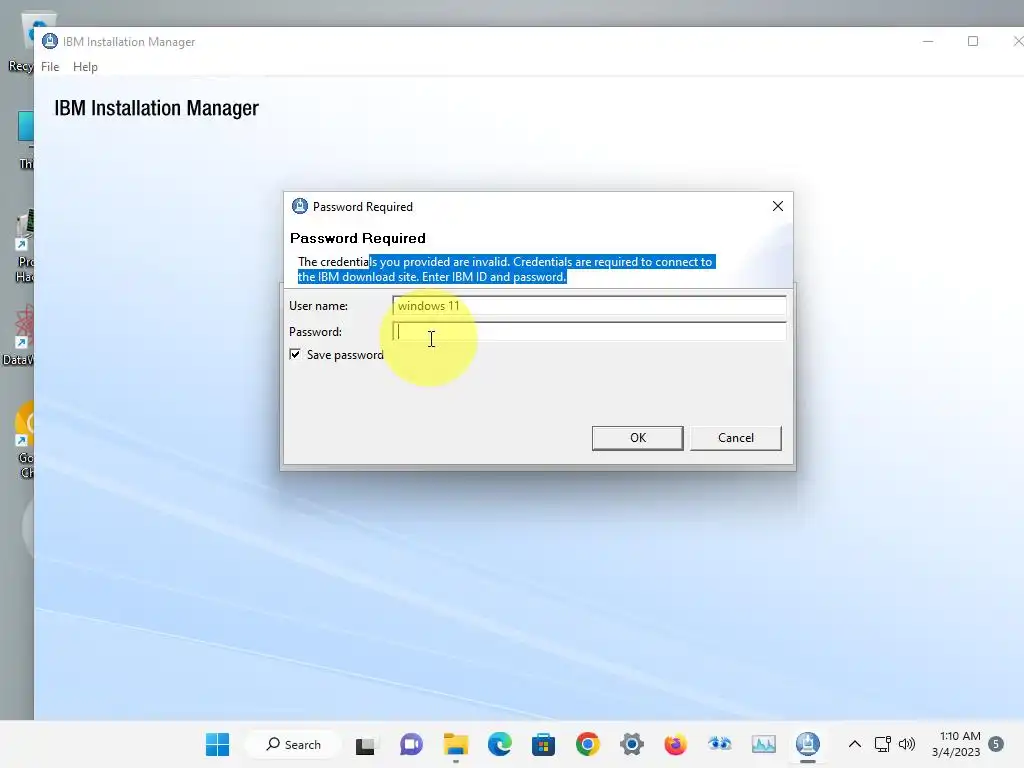Click IBM Installation Manager title bar icon
The height and width of the screenshot is (768, 1024).
pyautogui.click(x=50, y=41)
